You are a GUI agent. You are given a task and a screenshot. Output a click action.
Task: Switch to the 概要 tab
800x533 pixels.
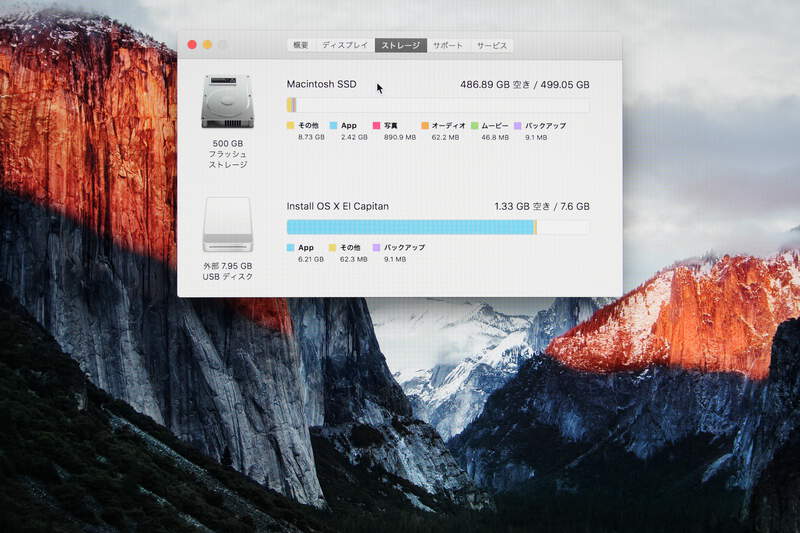pos(300,45)
